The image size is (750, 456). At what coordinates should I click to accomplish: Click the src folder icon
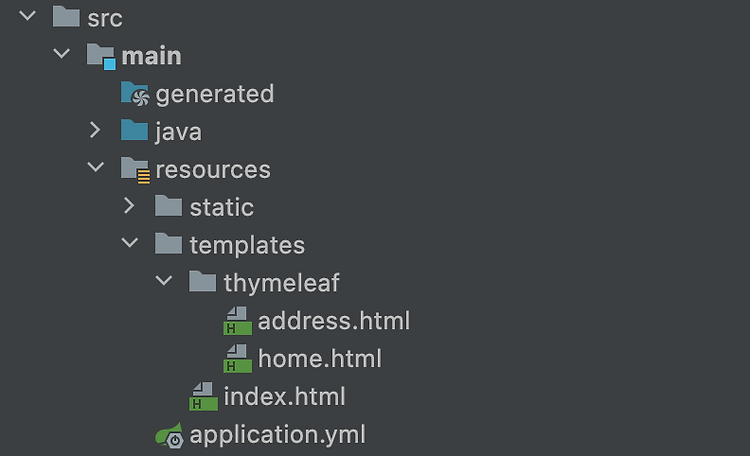click(66, 17)
